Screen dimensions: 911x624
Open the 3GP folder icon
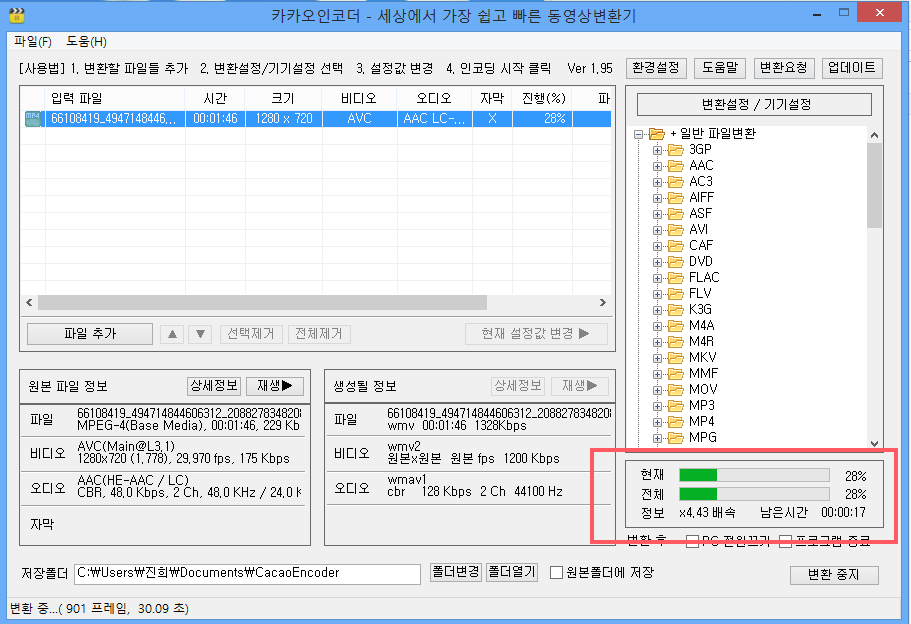click(675, 150)
